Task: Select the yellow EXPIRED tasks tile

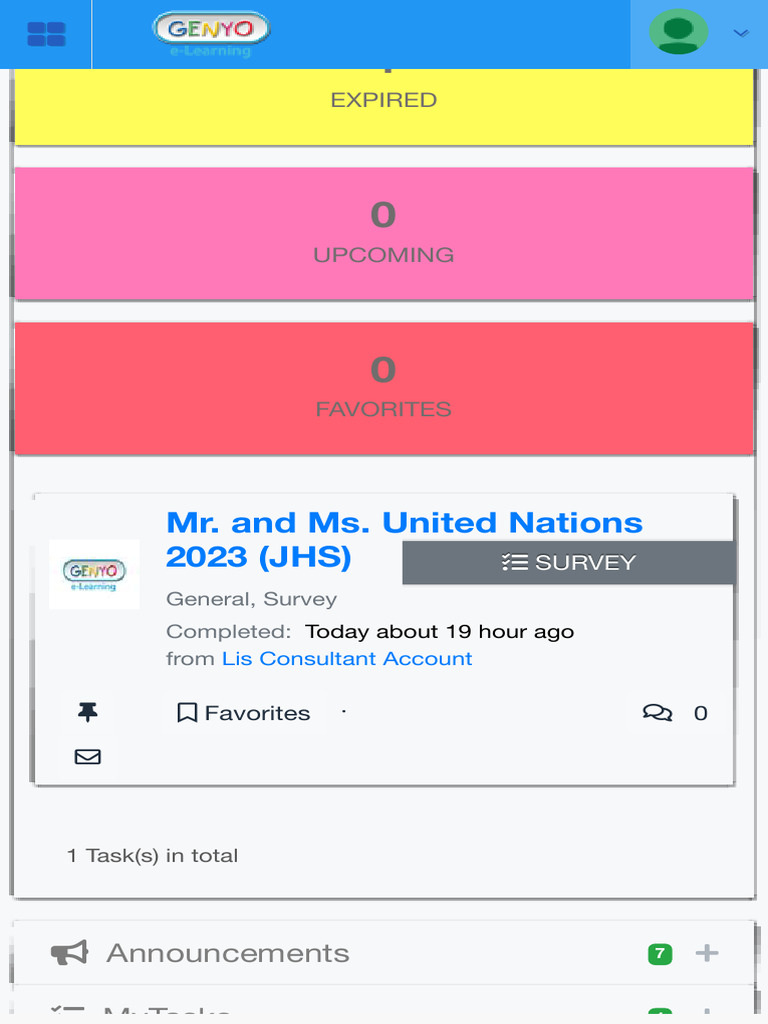Action: (384, 106)
